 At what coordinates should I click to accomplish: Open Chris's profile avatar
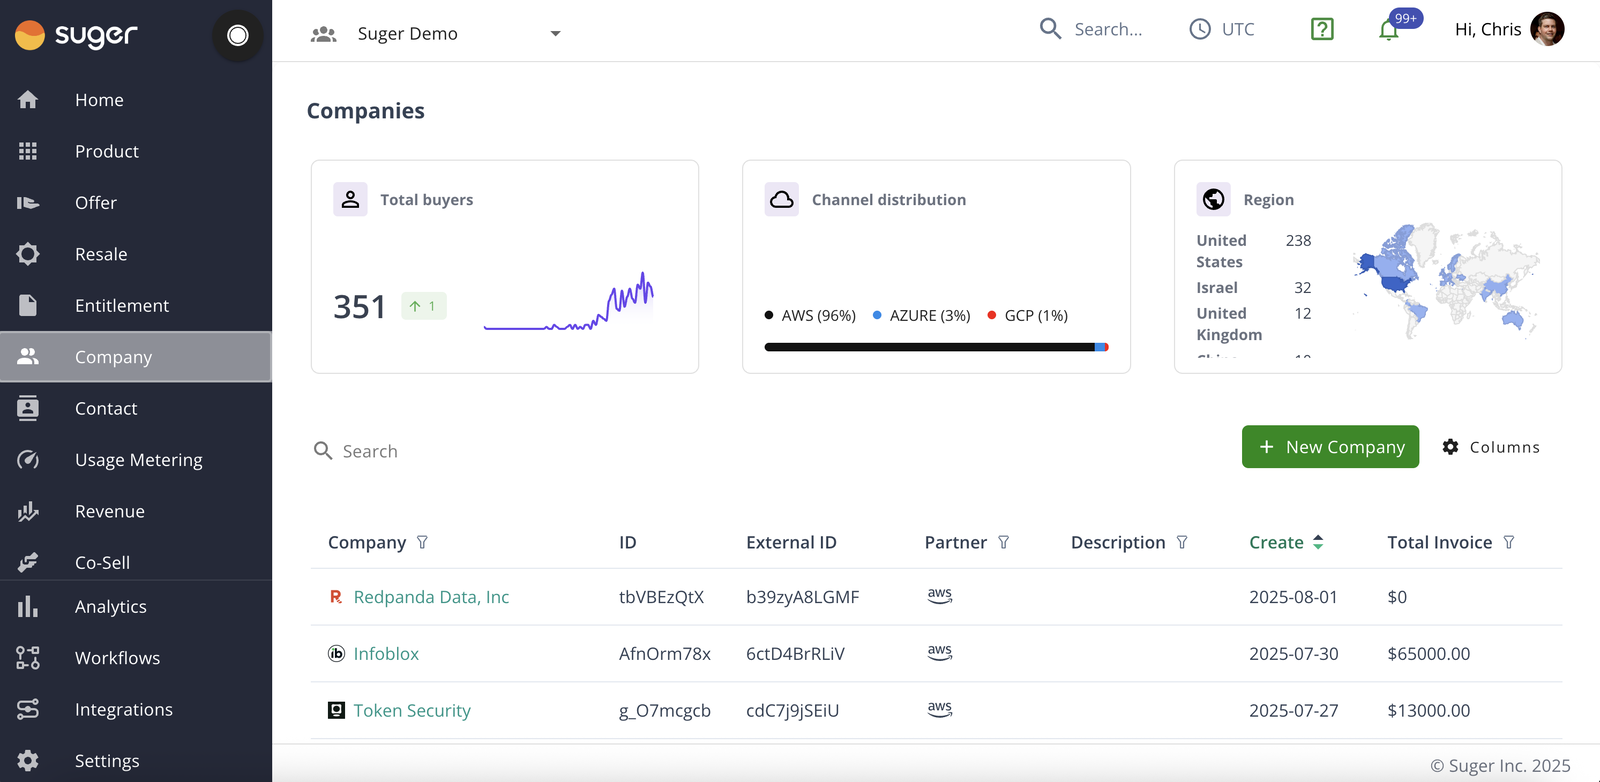pos(1547,29)
